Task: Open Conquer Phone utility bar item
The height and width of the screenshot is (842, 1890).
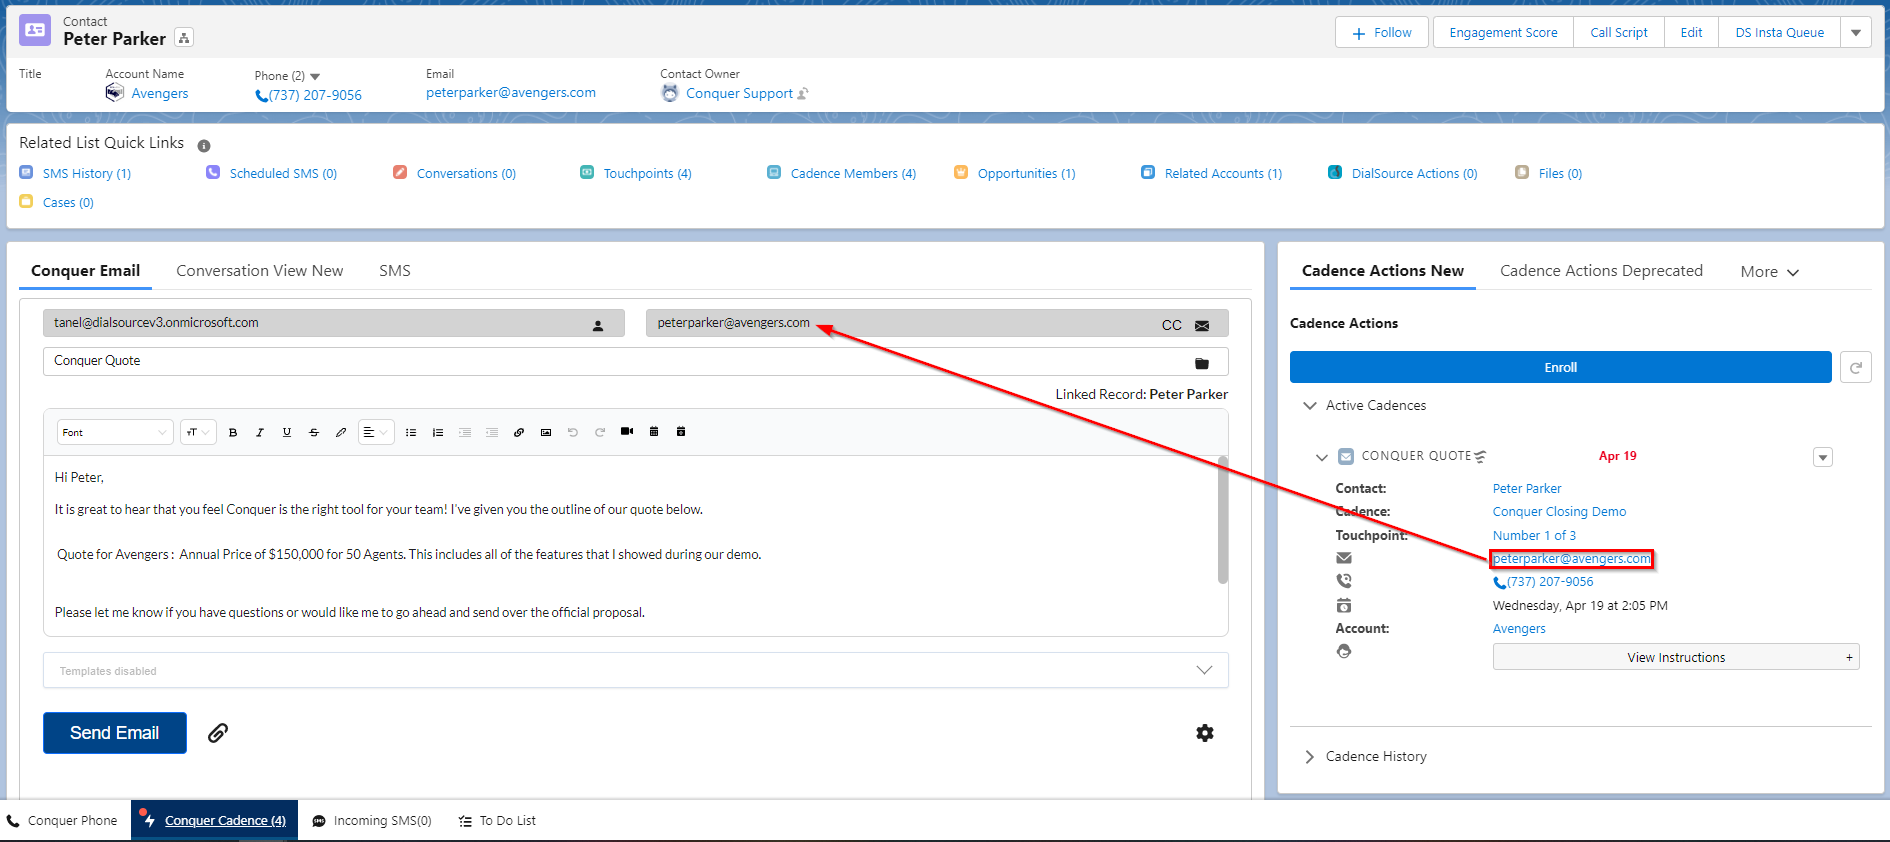Action: click(62, 820)
